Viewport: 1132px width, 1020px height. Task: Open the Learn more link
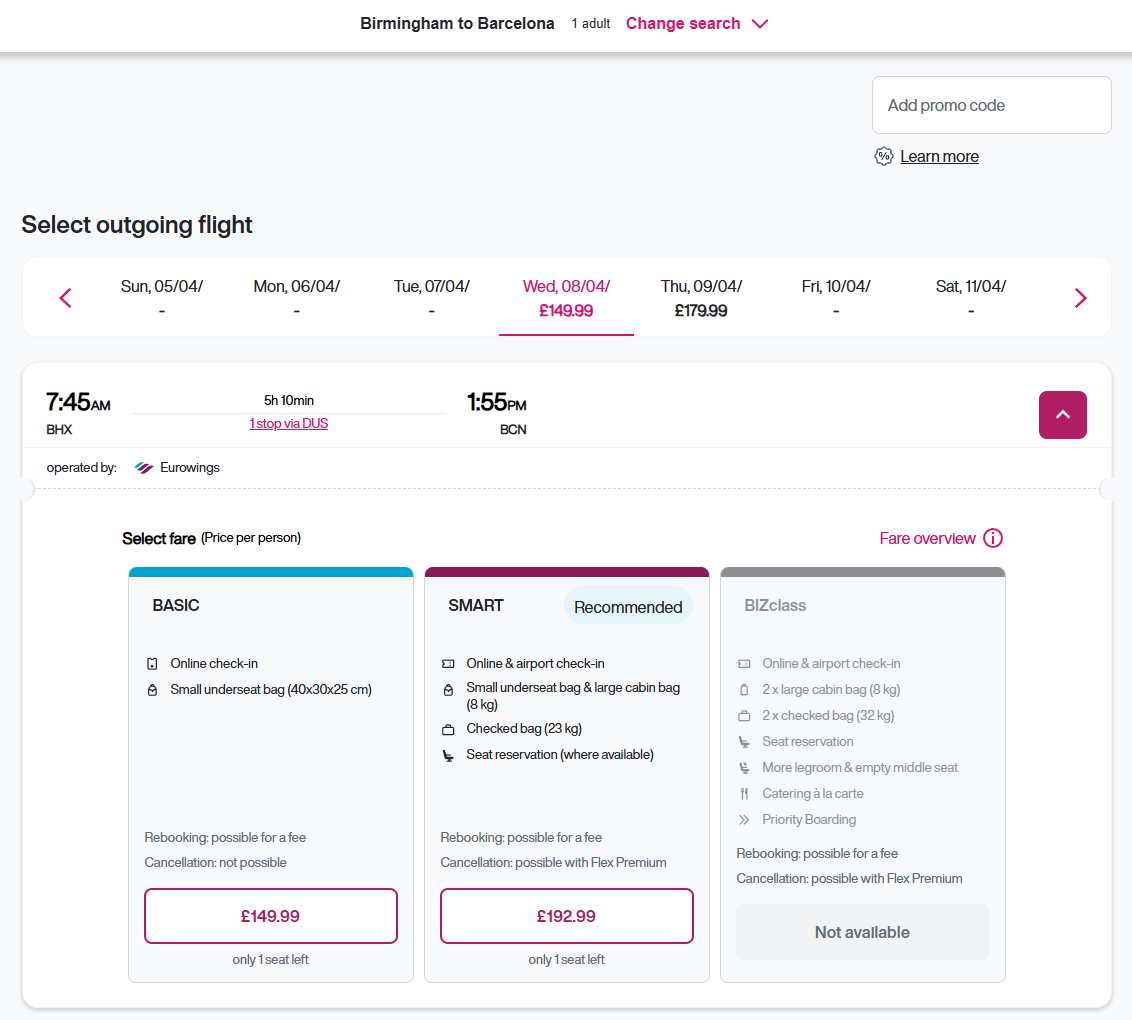939,156
